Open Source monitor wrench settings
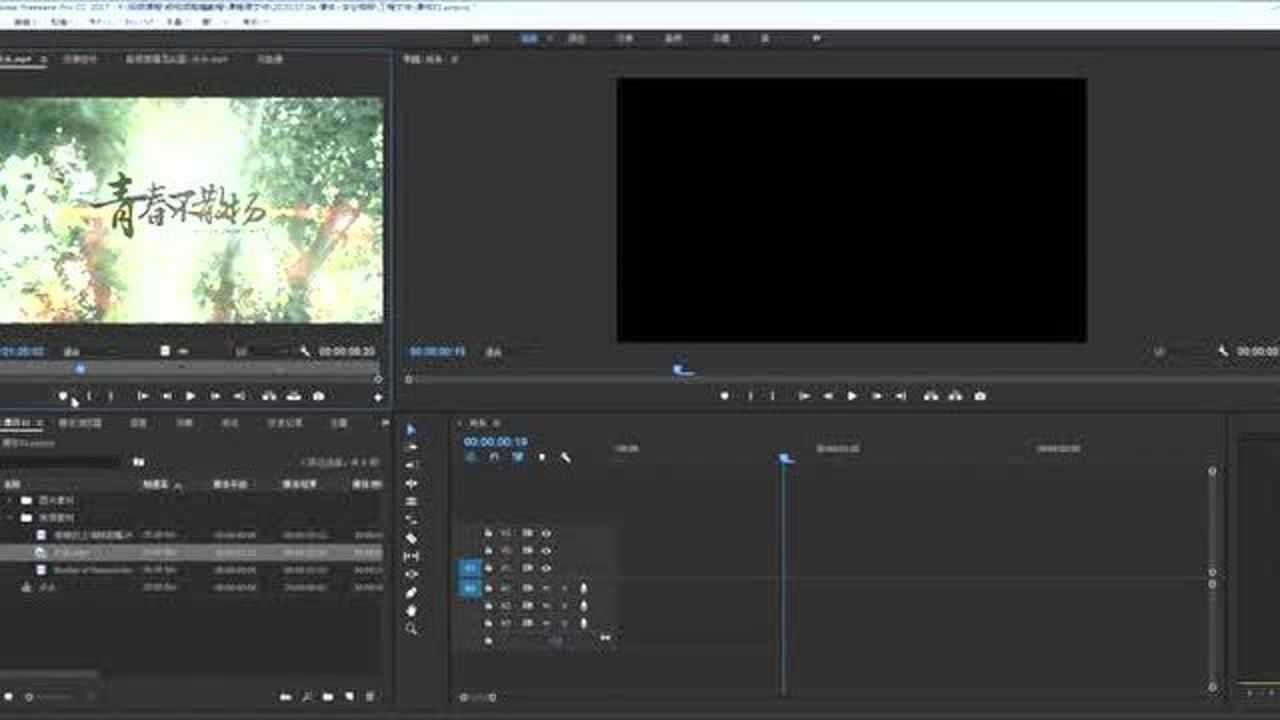1280x720 pixels. (x=305, y=352)
